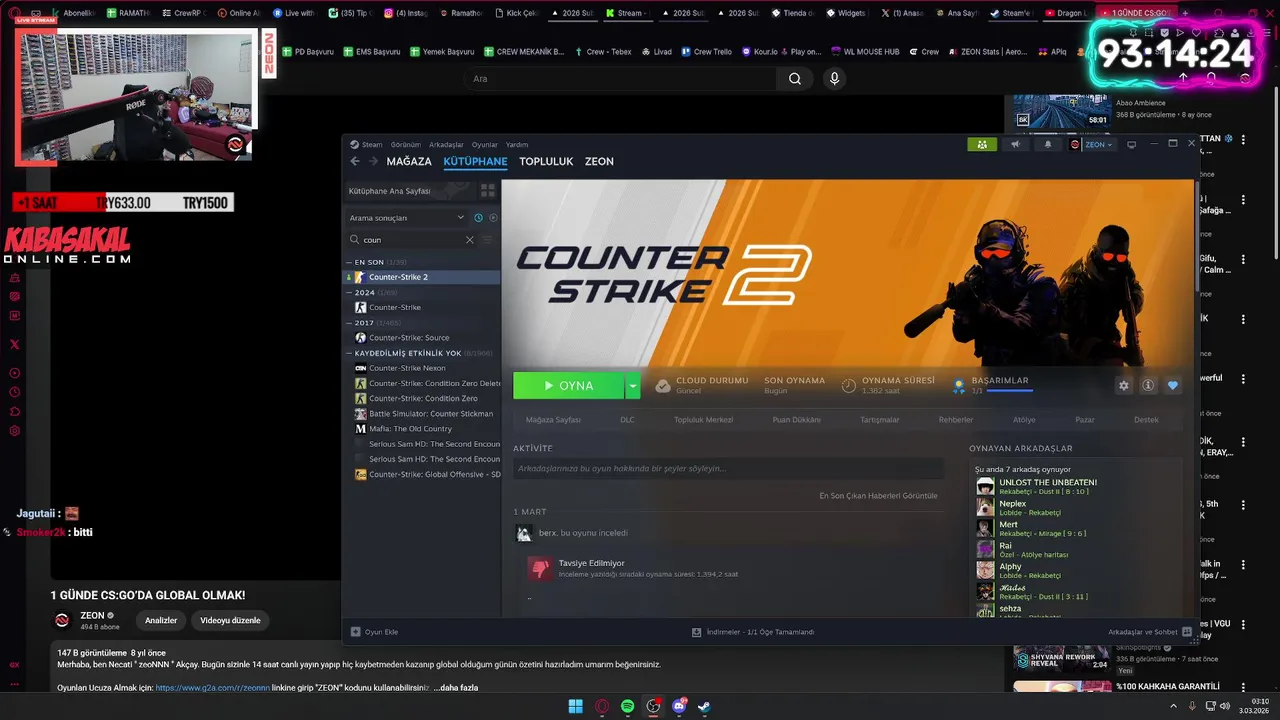Collapse 2017 category
Screen dimensions: 1280x720
349,323
